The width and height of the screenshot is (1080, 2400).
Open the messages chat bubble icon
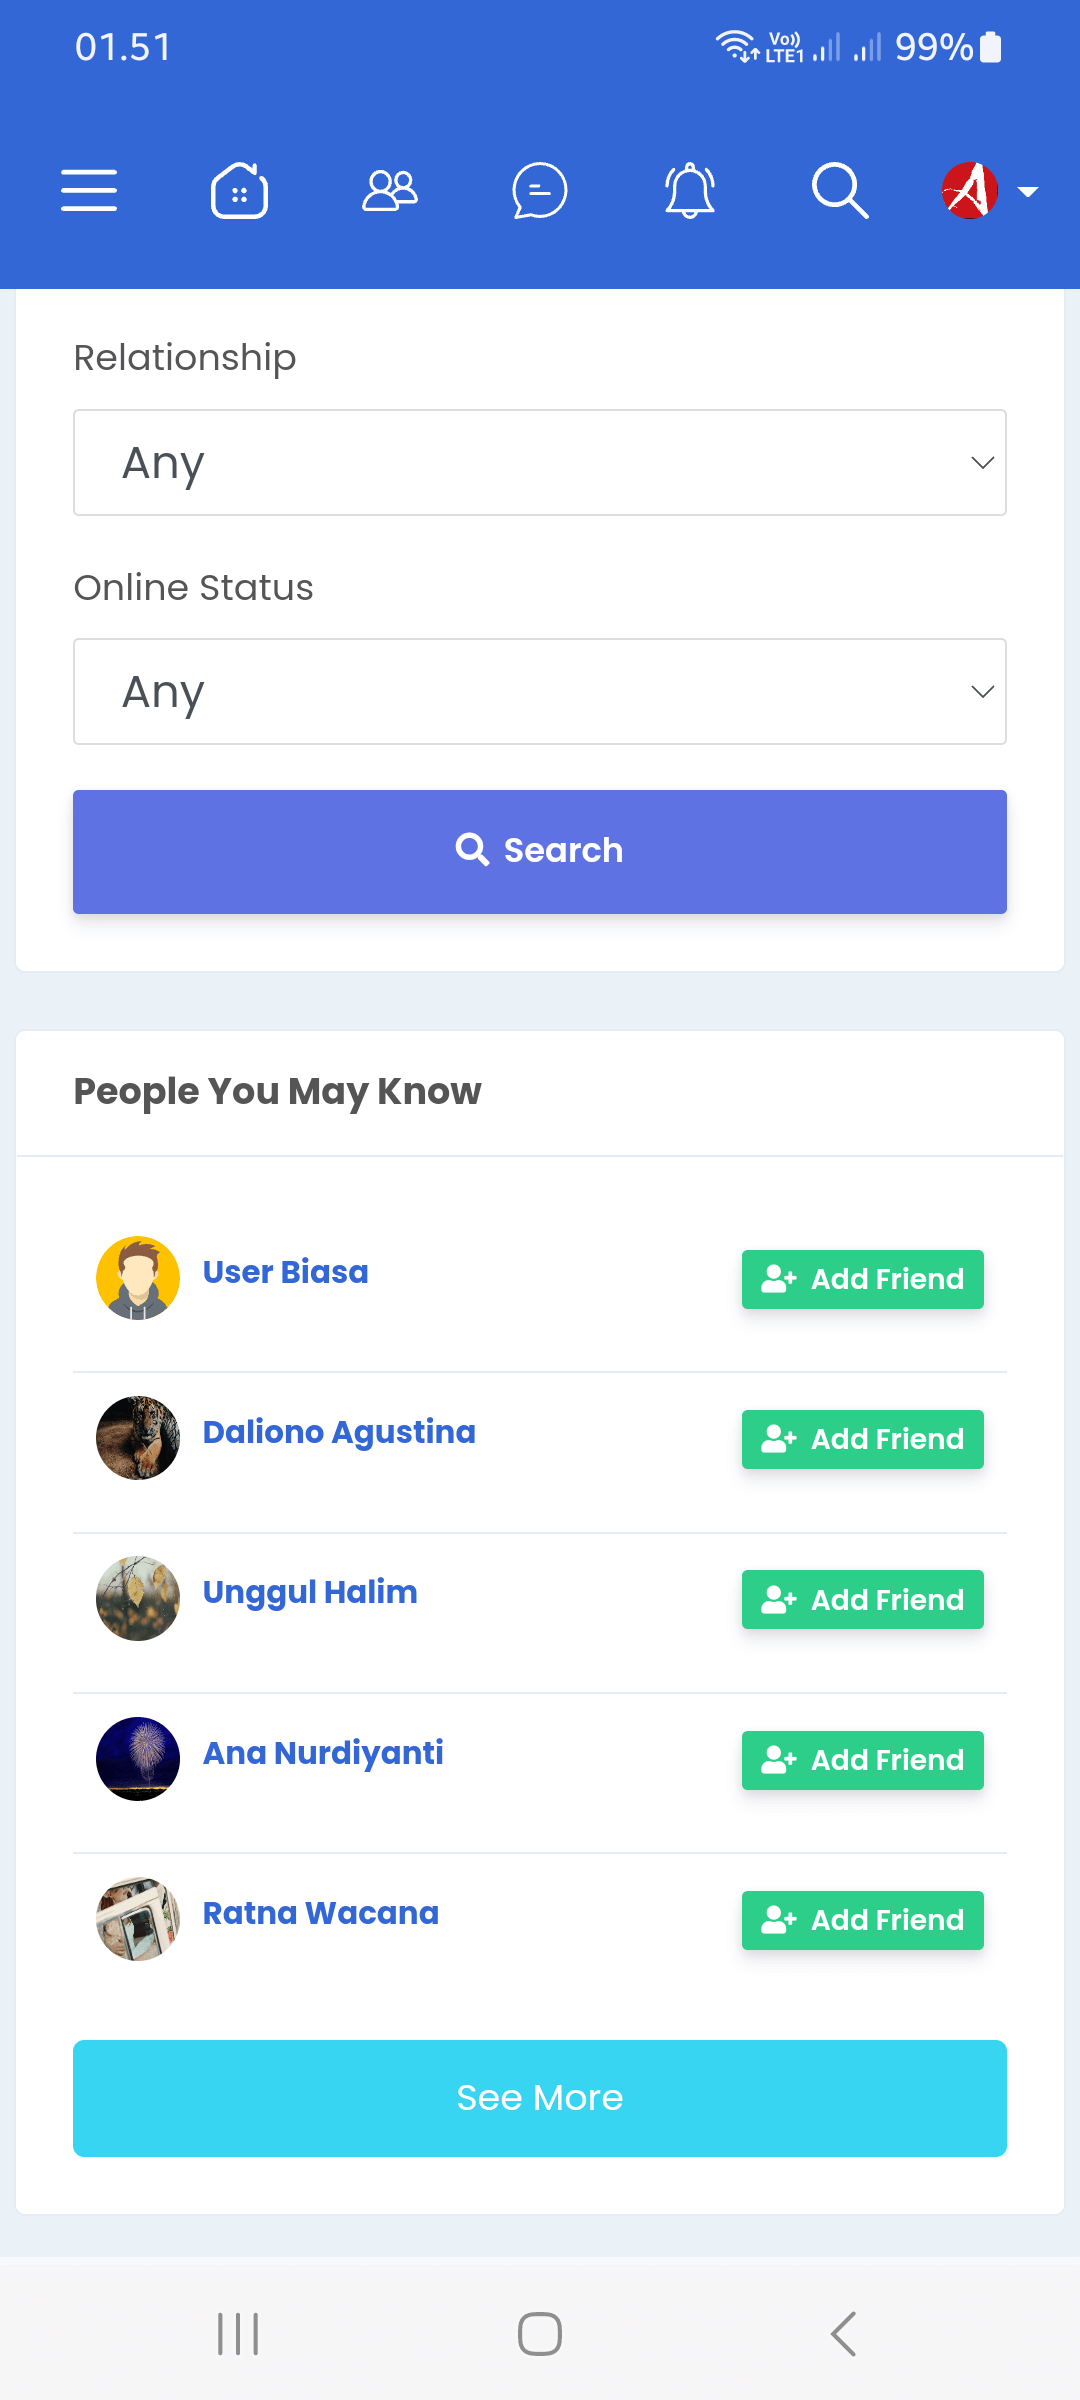540,190
